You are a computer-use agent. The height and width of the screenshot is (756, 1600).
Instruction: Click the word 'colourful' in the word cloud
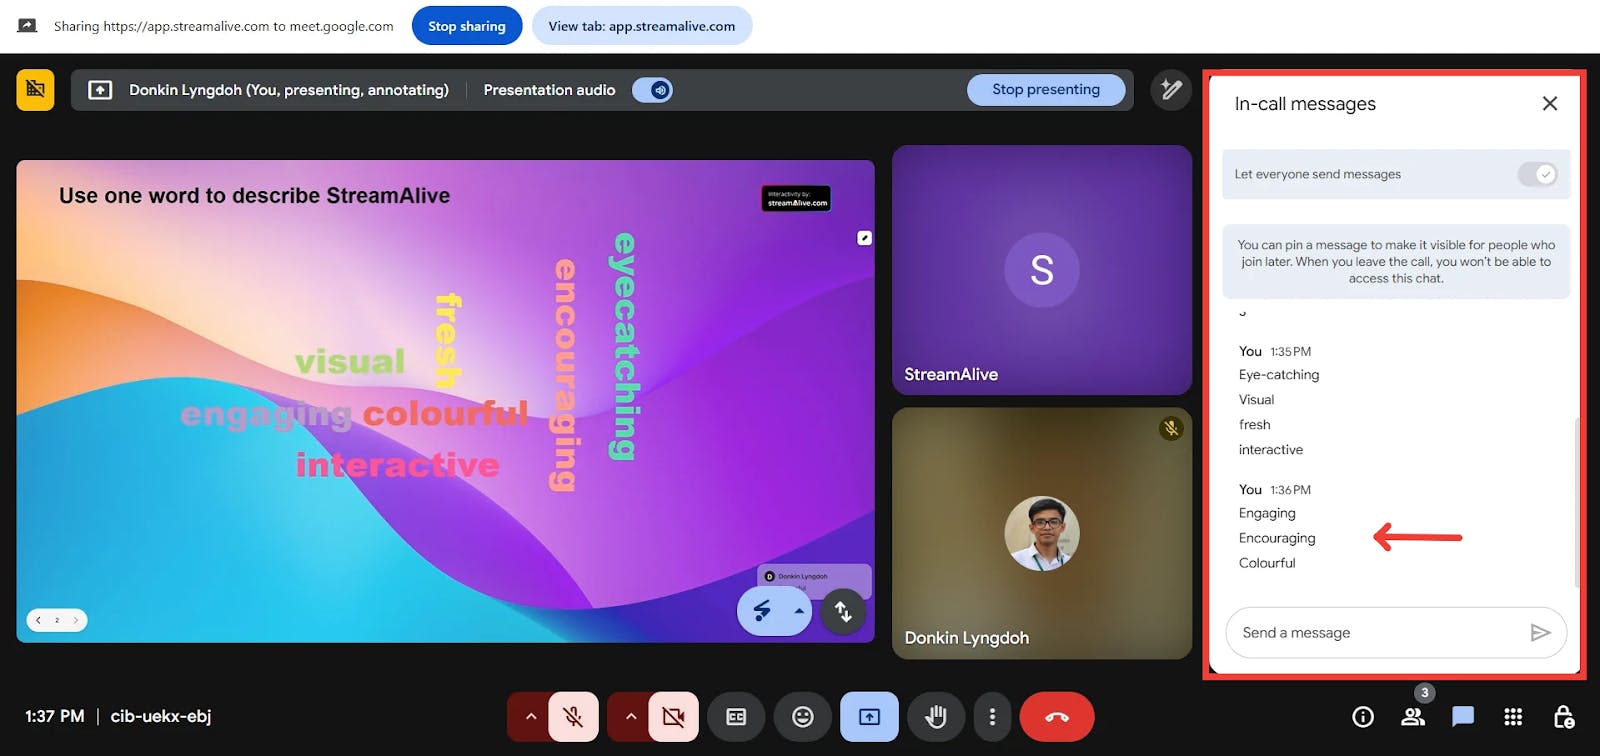click(445, 413)
